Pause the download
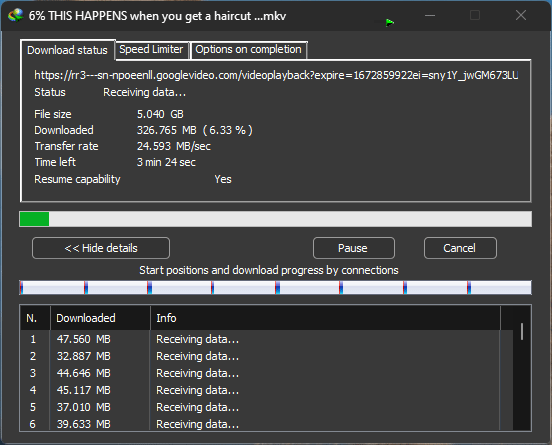The width and height of the screenshot is (552, 445). coord(353,248)
